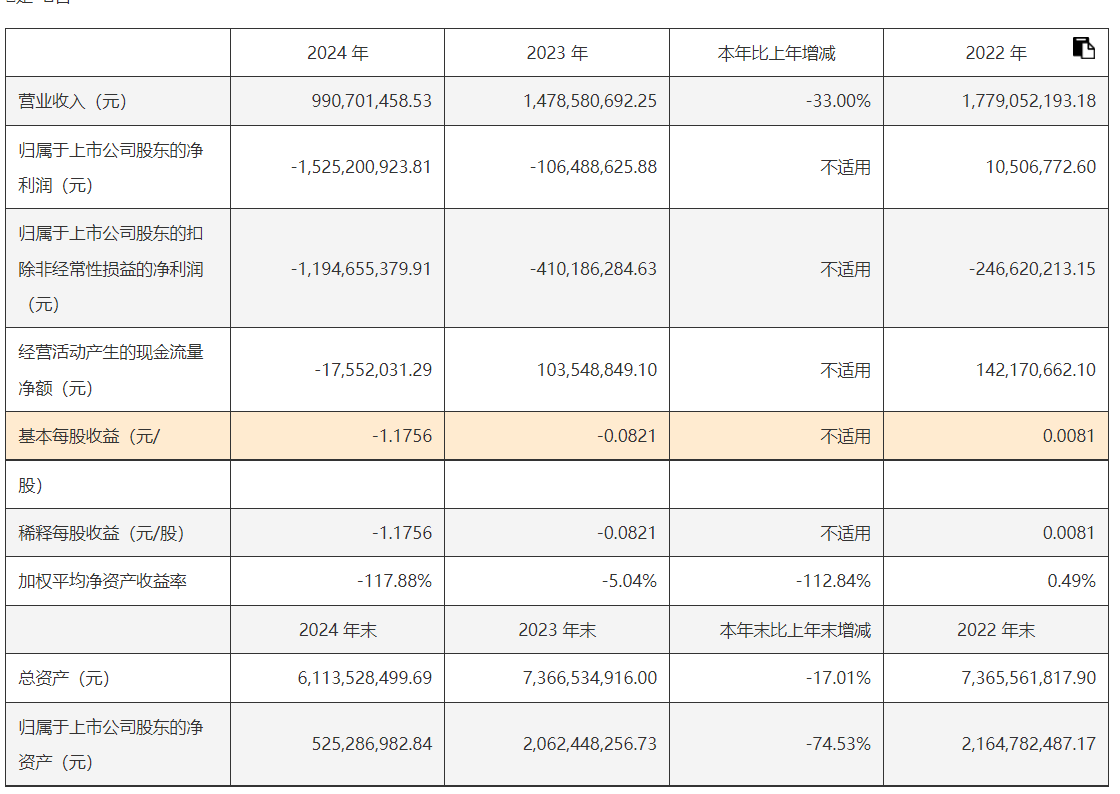Image resolution: width=1120 pixels, height=794 pixels.
Task: Click the 营业收入（元） row label
Action: (73, 101)
